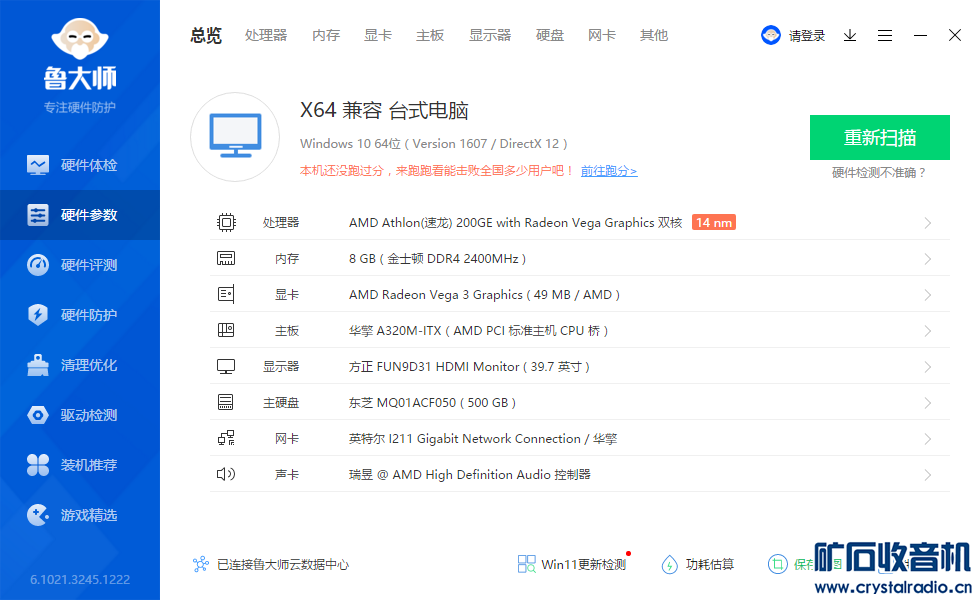Click the 14 nm badge
Image resolution: width=980 pixels, height=600 pixels.
coord(714,222)
